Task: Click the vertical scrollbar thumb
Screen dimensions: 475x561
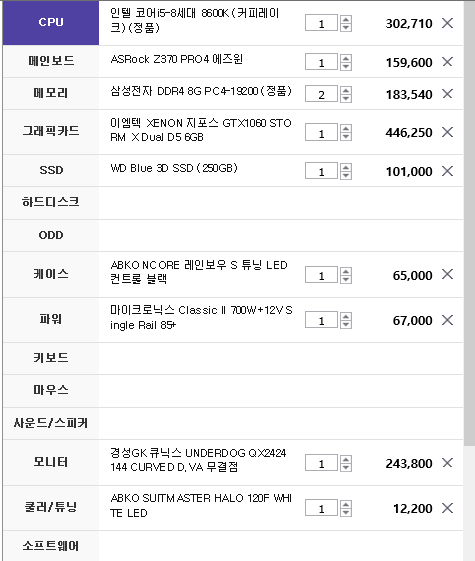Action: (x=469, y=223)
